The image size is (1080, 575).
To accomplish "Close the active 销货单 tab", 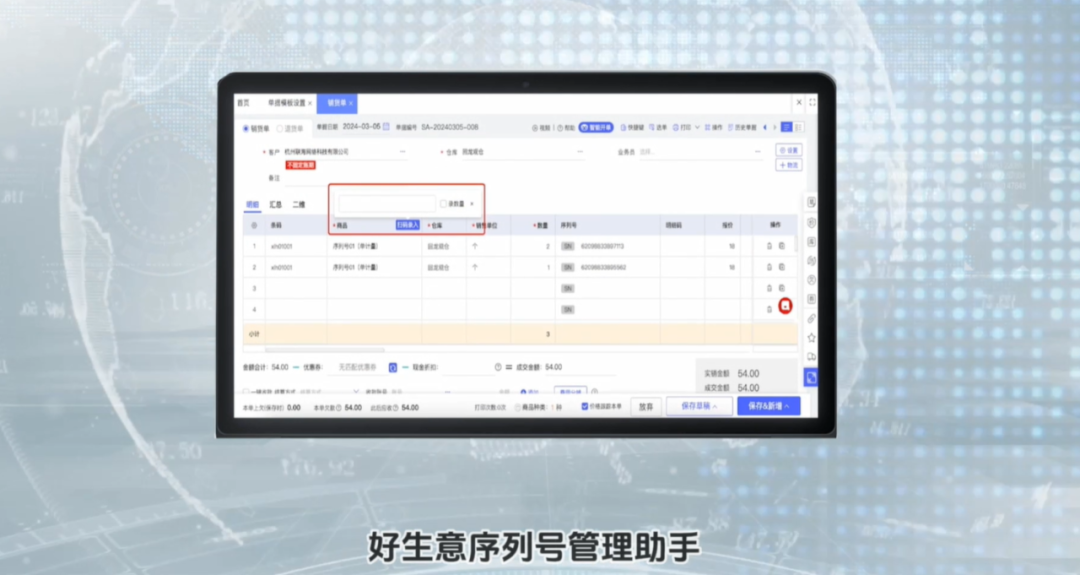I will [x=351, y=103].
